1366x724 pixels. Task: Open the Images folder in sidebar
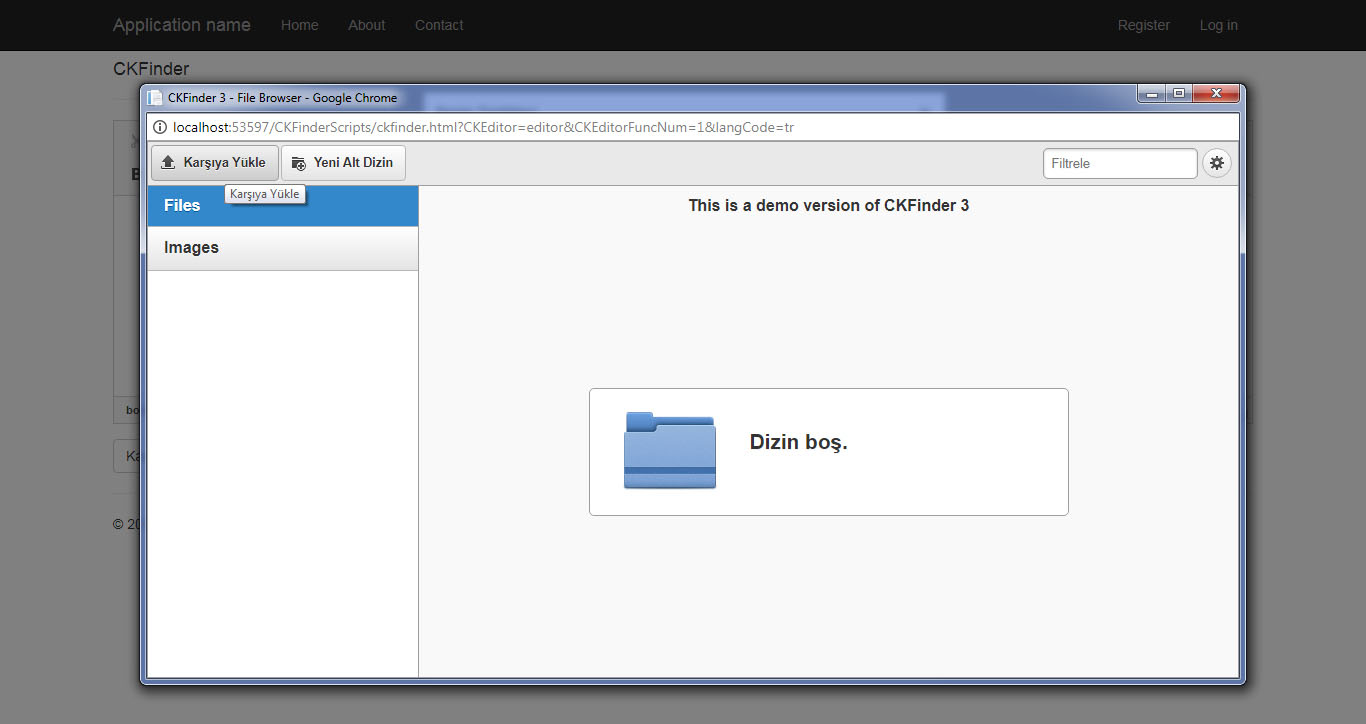tap(191, 248)
